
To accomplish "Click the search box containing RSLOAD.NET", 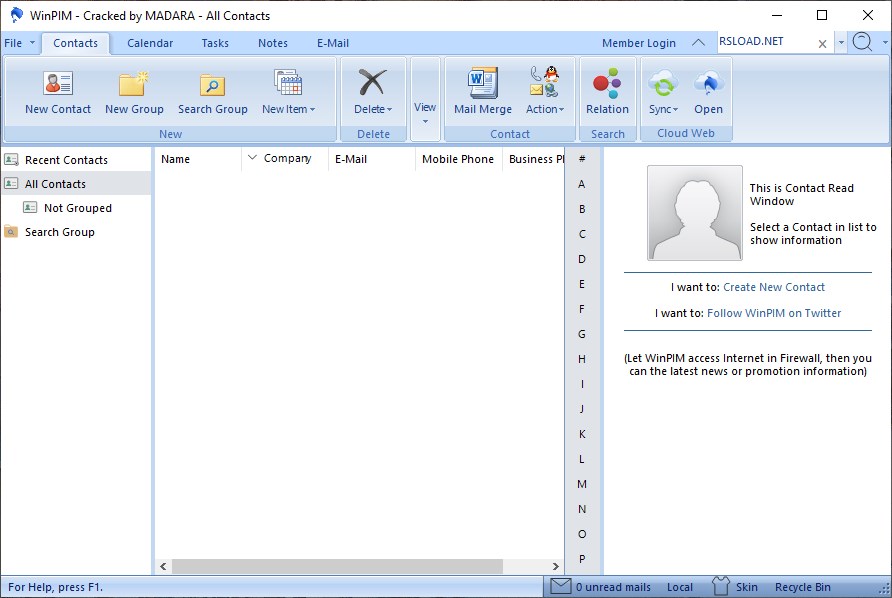I will 765,42.
